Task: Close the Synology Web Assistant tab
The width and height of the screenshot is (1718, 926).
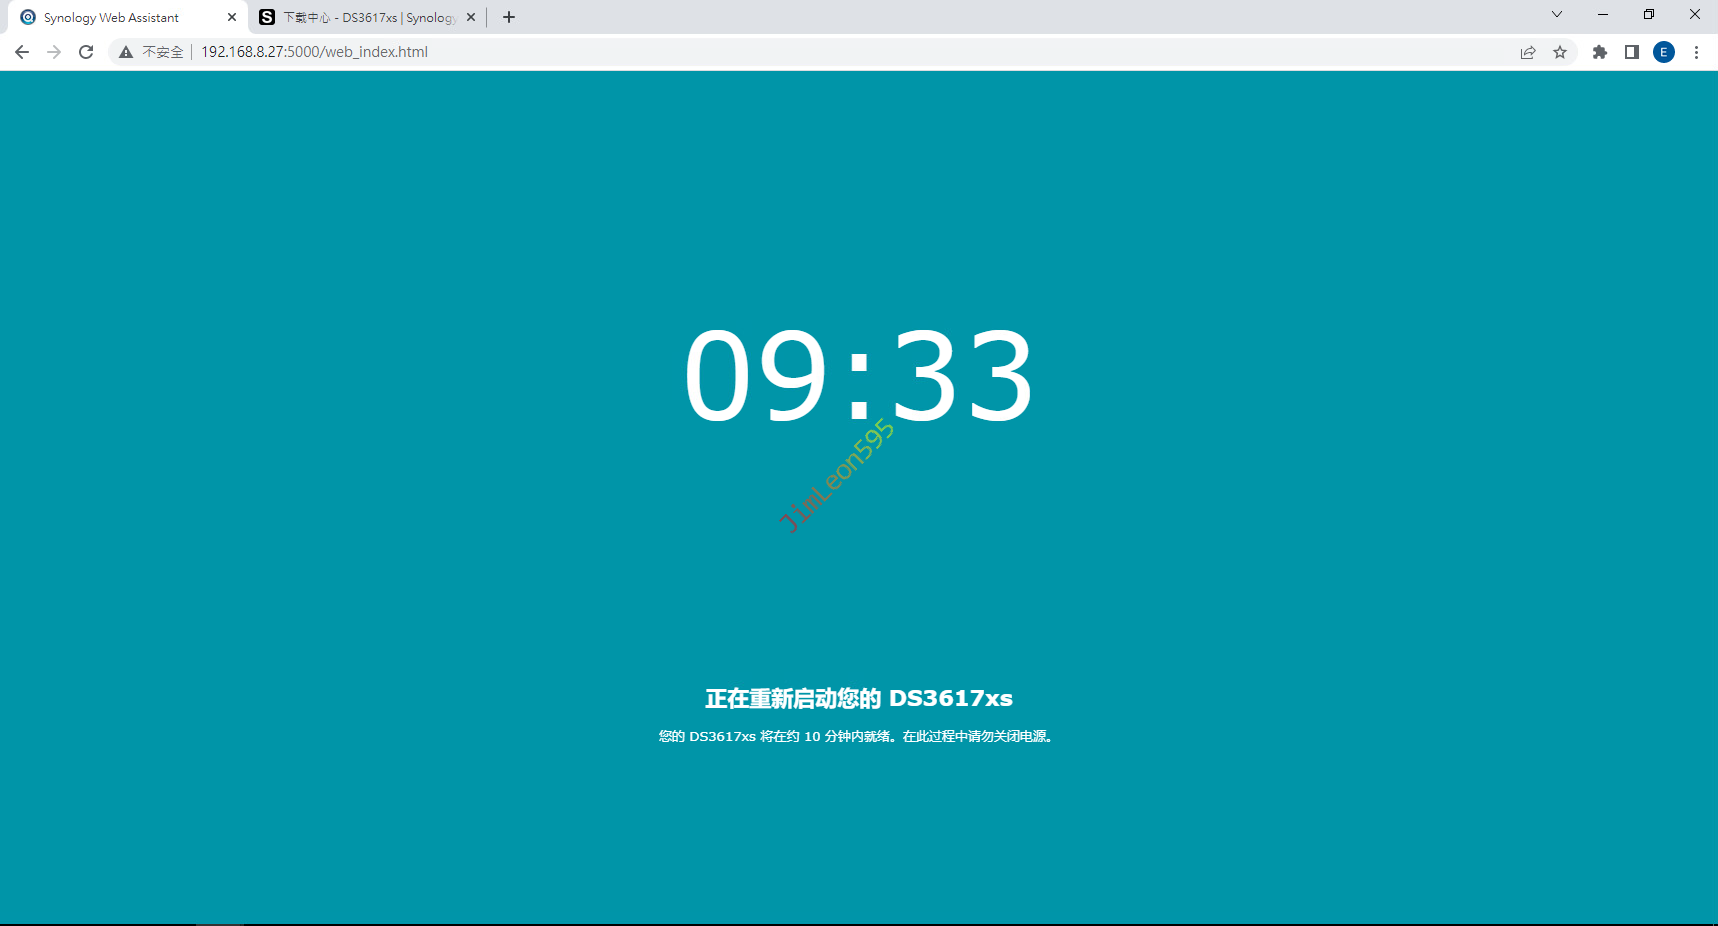Action: tap(232, 18)
